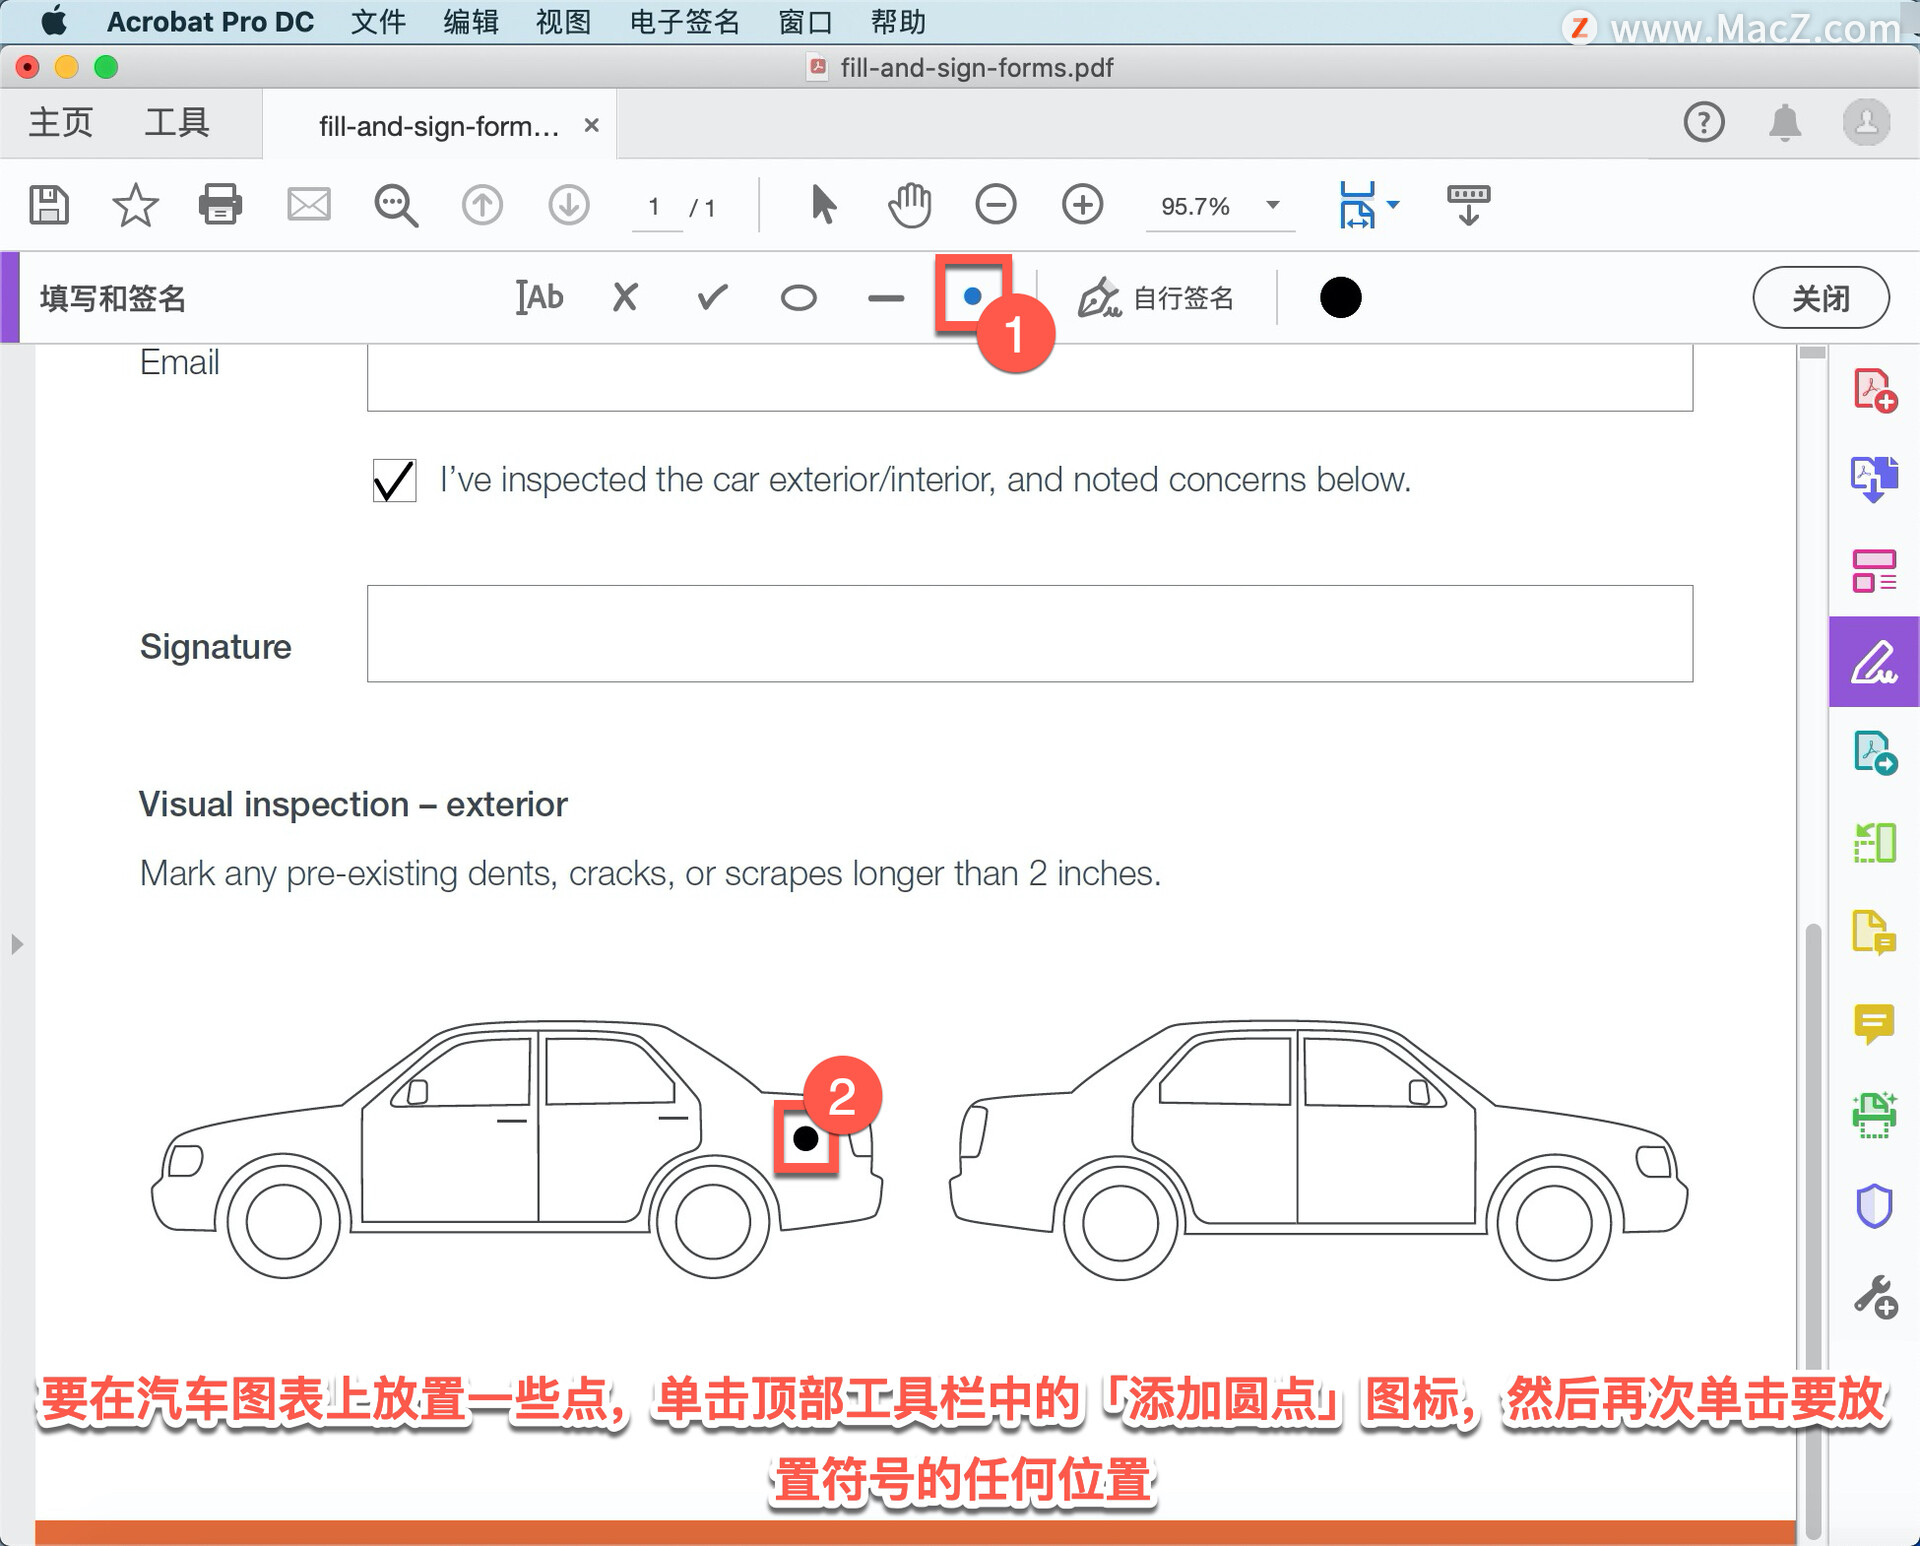1920x1546 pixels.
Task: Open the yellow Send for Comments tool
Action: click(1874, 933)
